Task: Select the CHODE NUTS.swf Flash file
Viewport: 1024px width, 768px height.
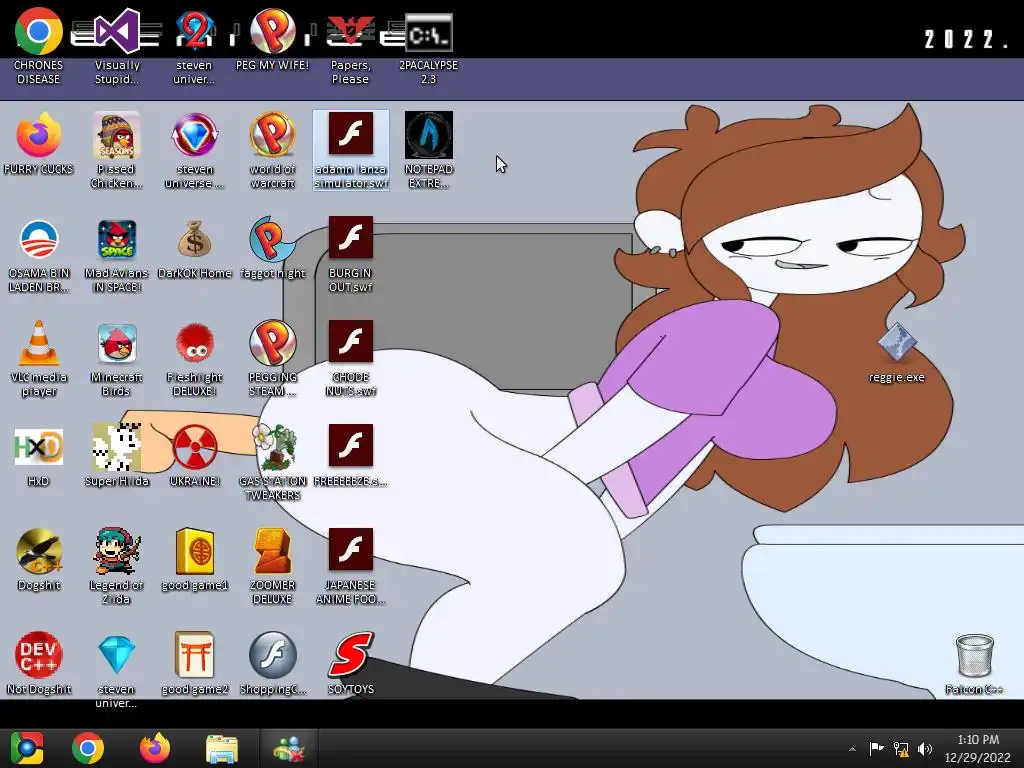Action: (351, 342)
